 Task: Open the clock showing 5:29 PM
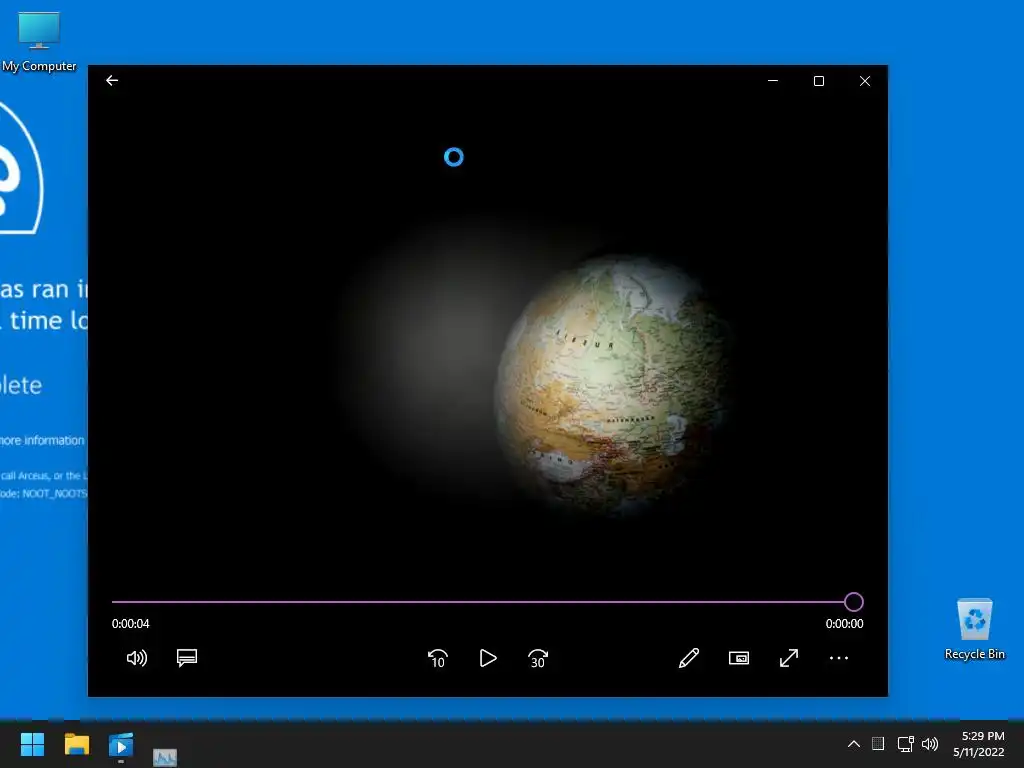pyautogui.click(x=978, y=744)
